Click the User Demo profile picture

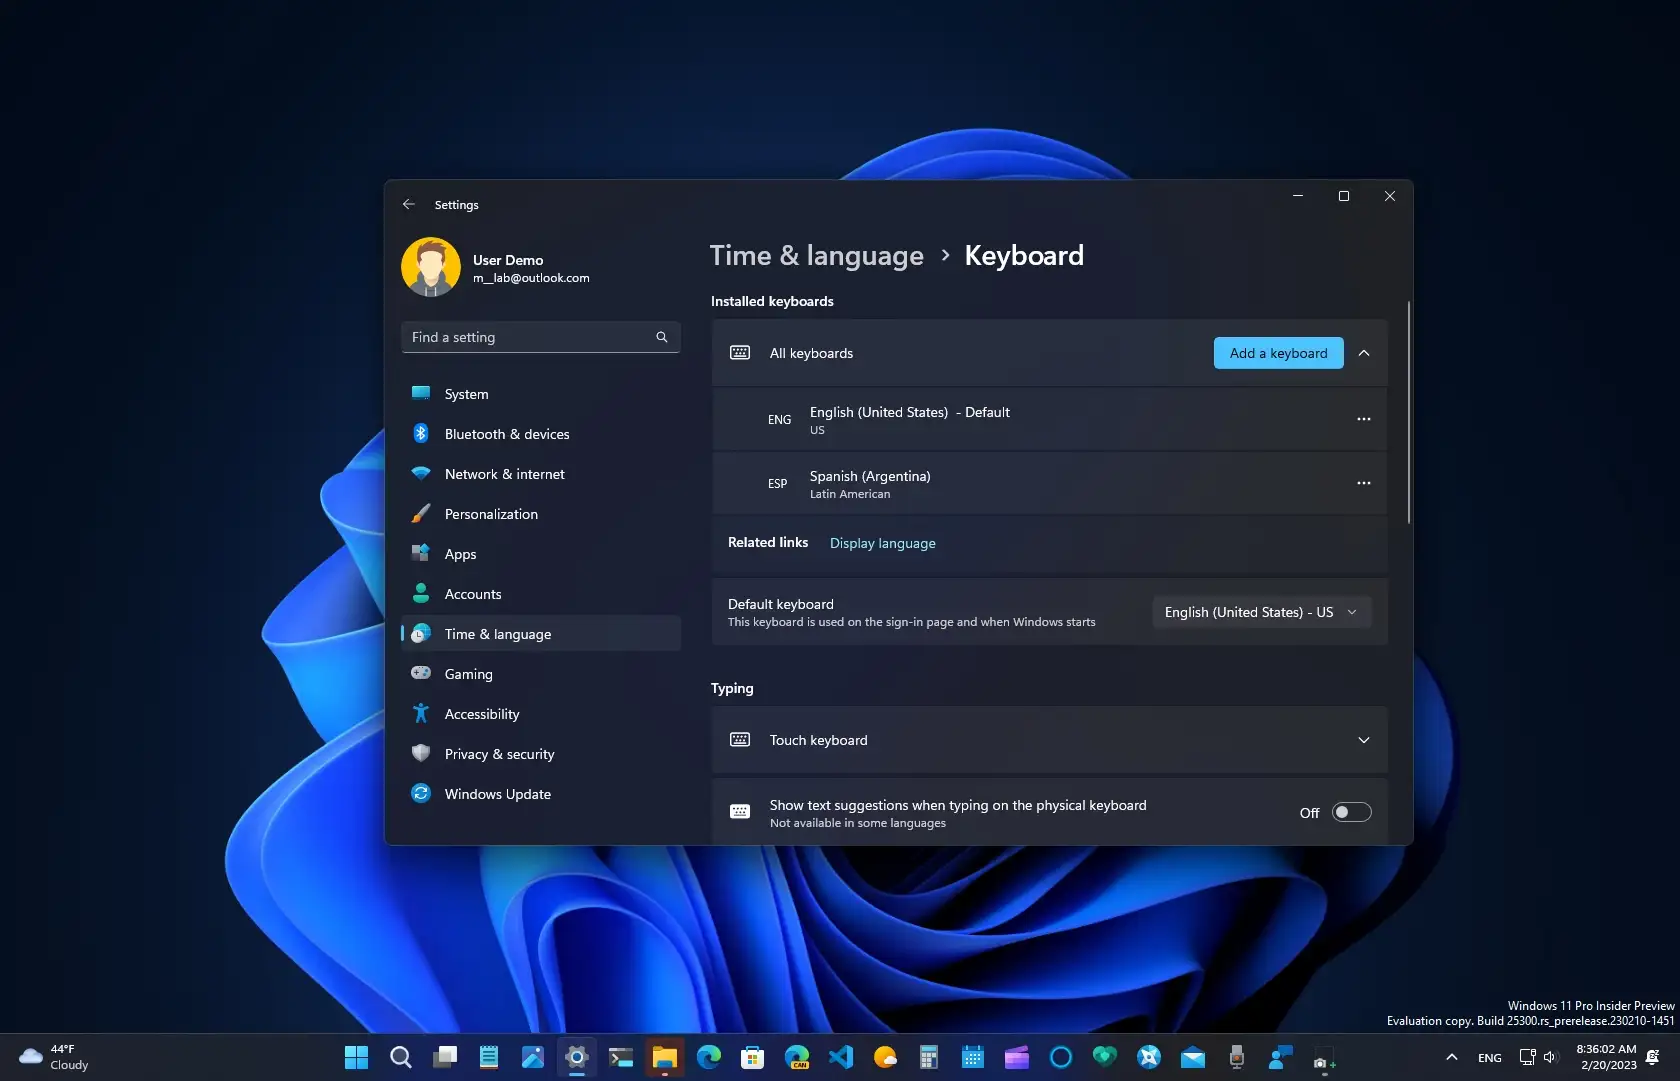431,267
